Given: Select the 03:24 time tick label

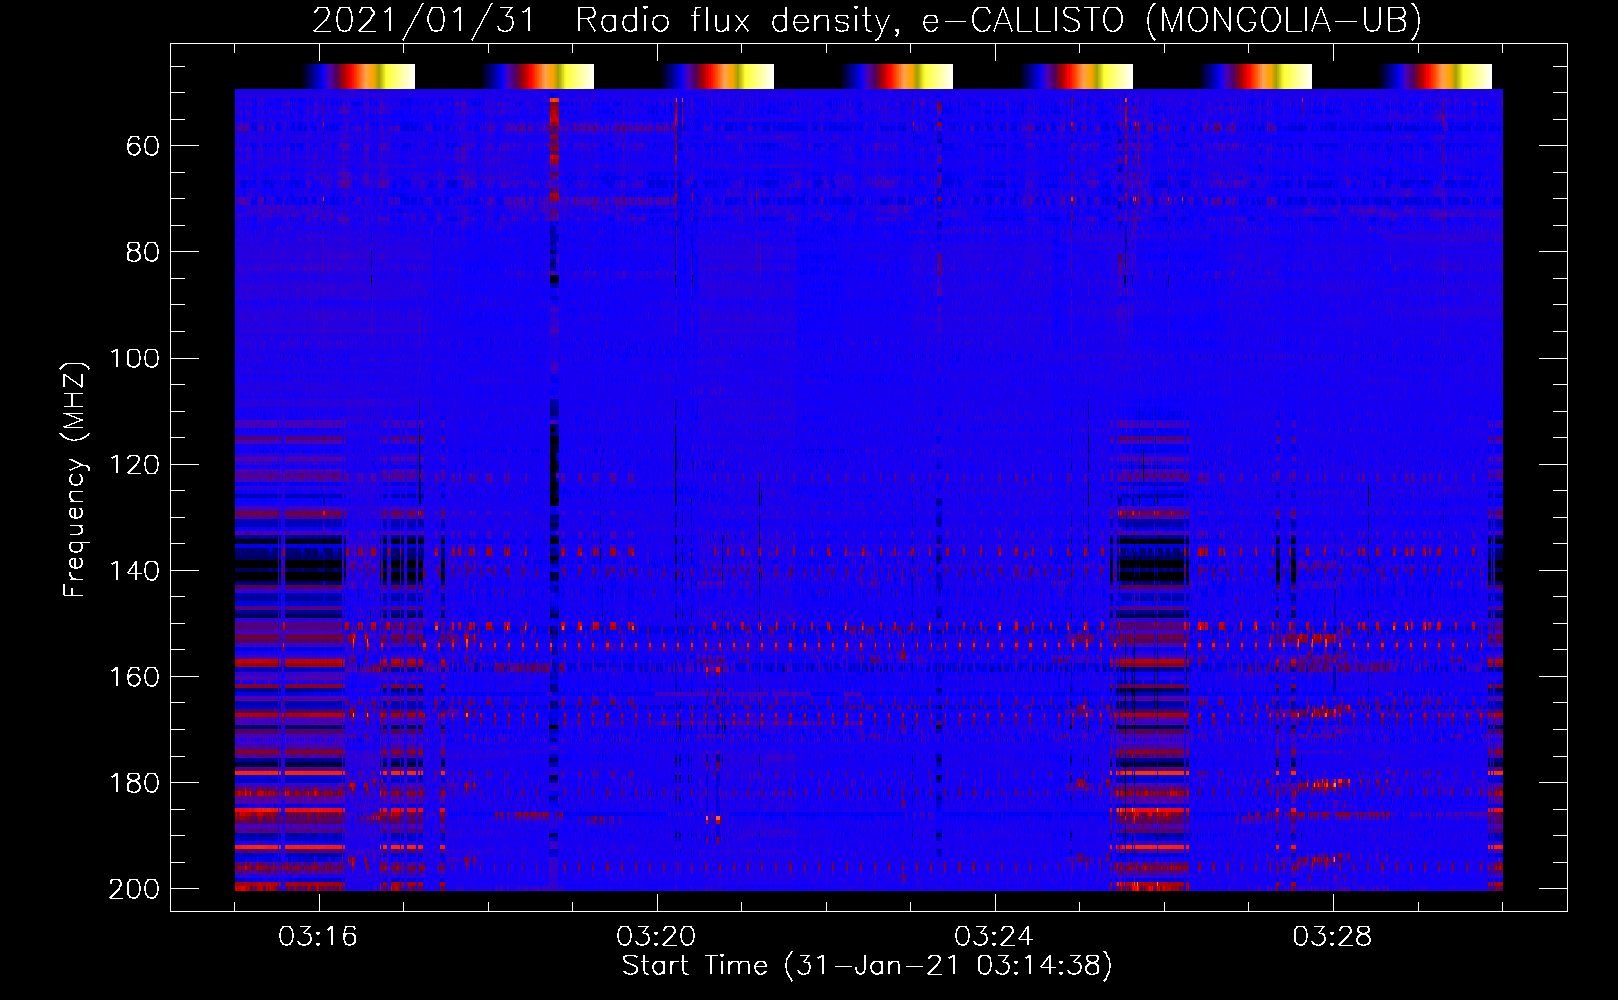Looking at the screenshot, I should coord(993,937).
